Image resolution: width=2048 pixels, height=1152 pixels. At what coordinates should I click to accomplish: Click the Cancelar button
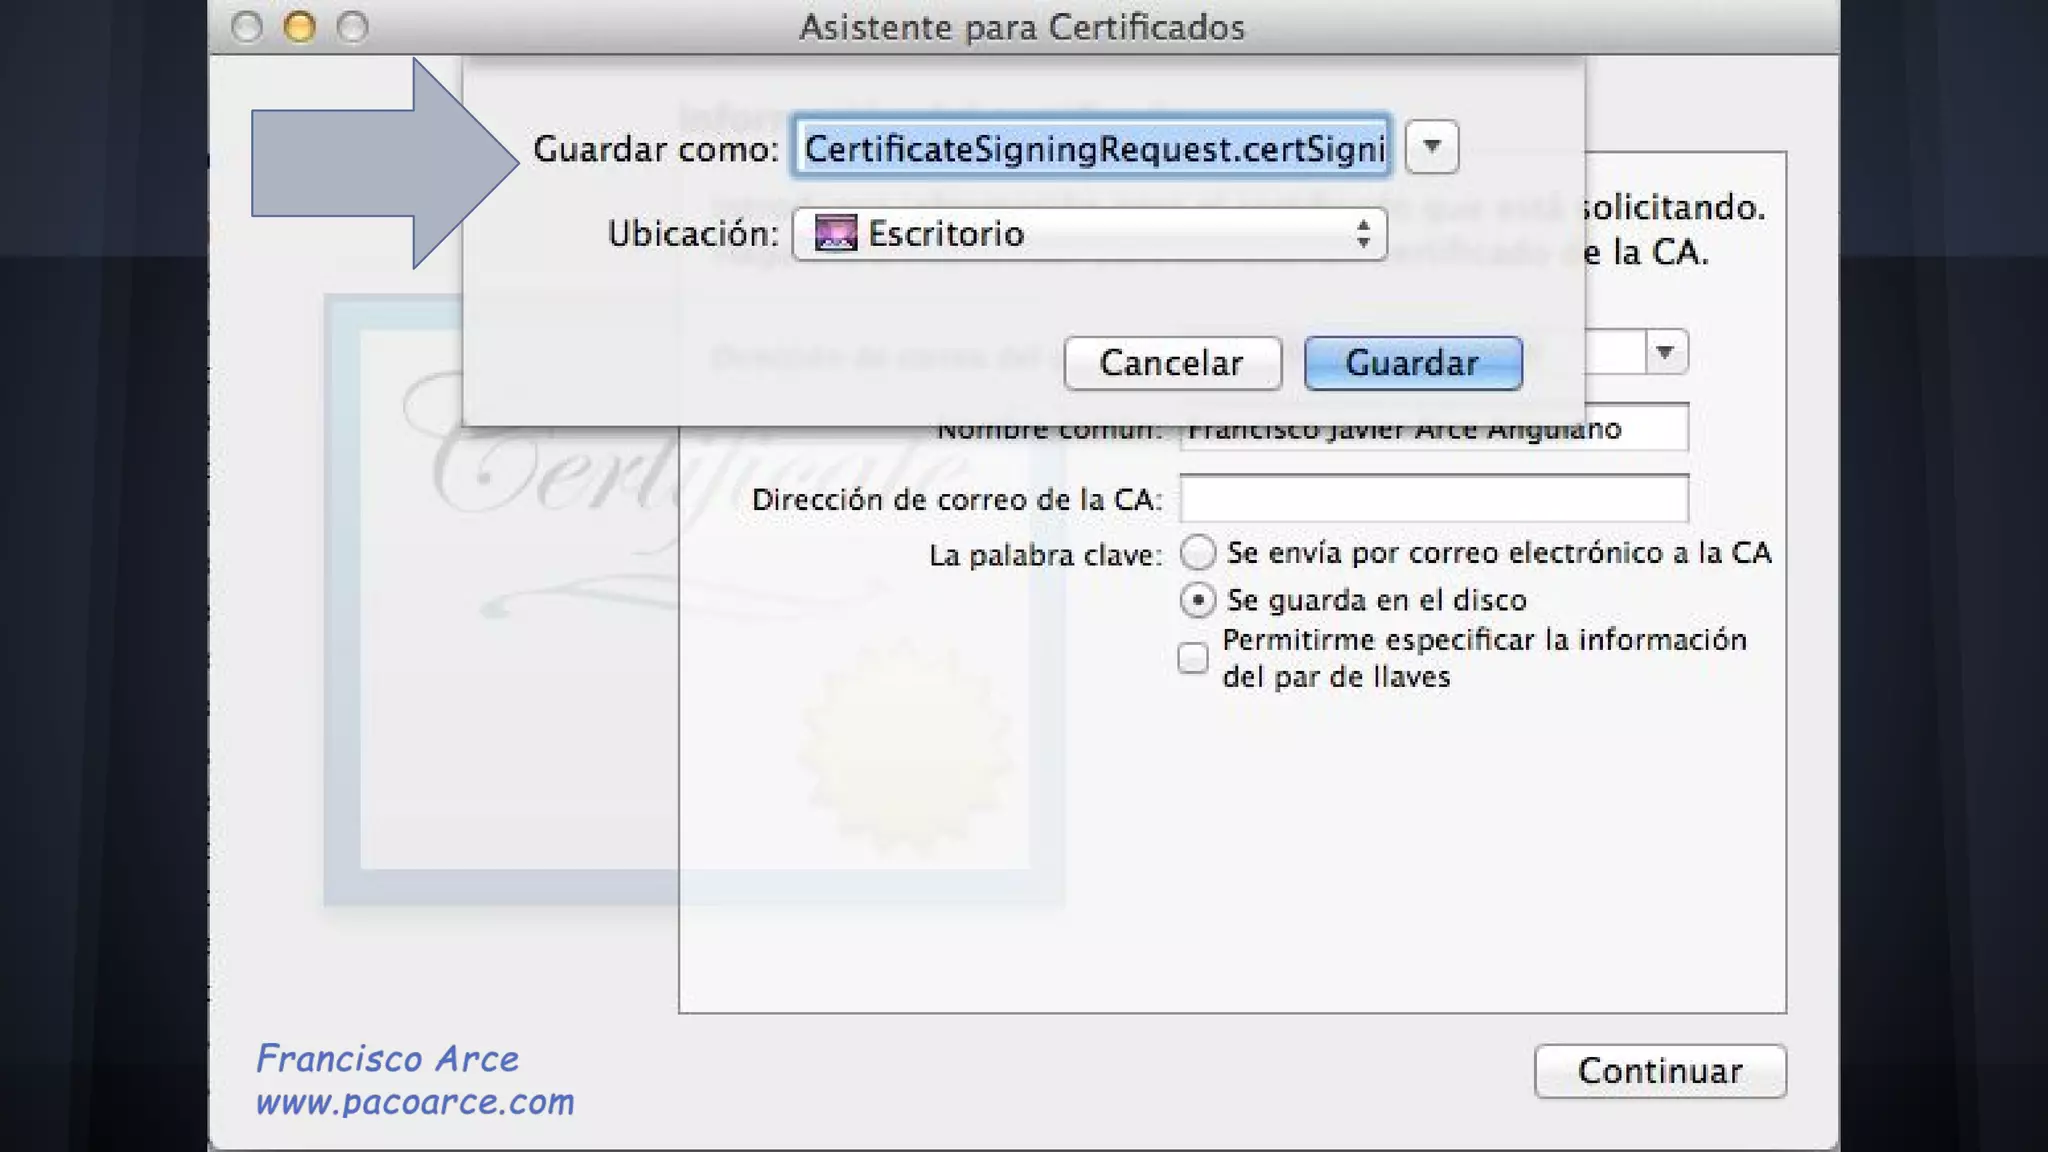tap(1172, 363)
